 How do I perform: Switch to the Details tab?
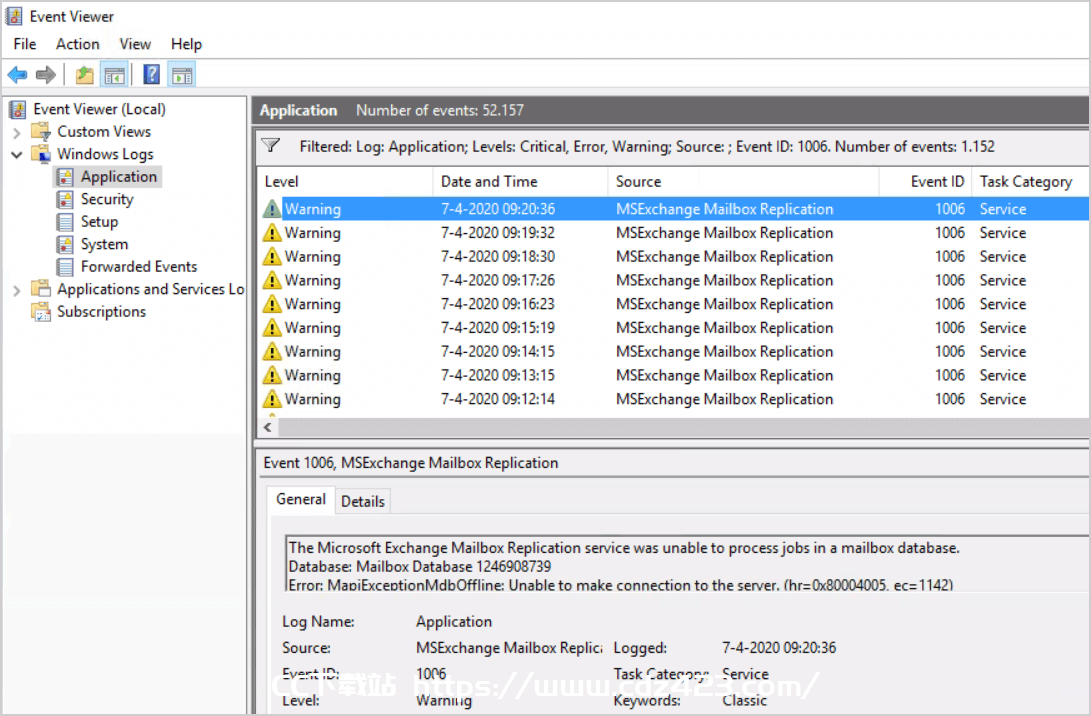[363, 501]
